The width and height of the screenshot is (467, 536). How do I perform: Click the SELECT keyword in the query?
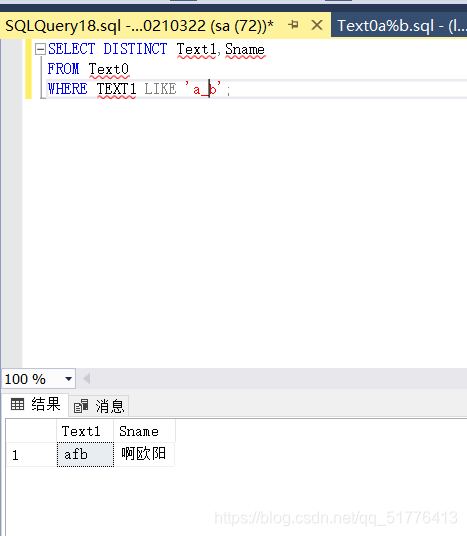(x=71, y=49)
